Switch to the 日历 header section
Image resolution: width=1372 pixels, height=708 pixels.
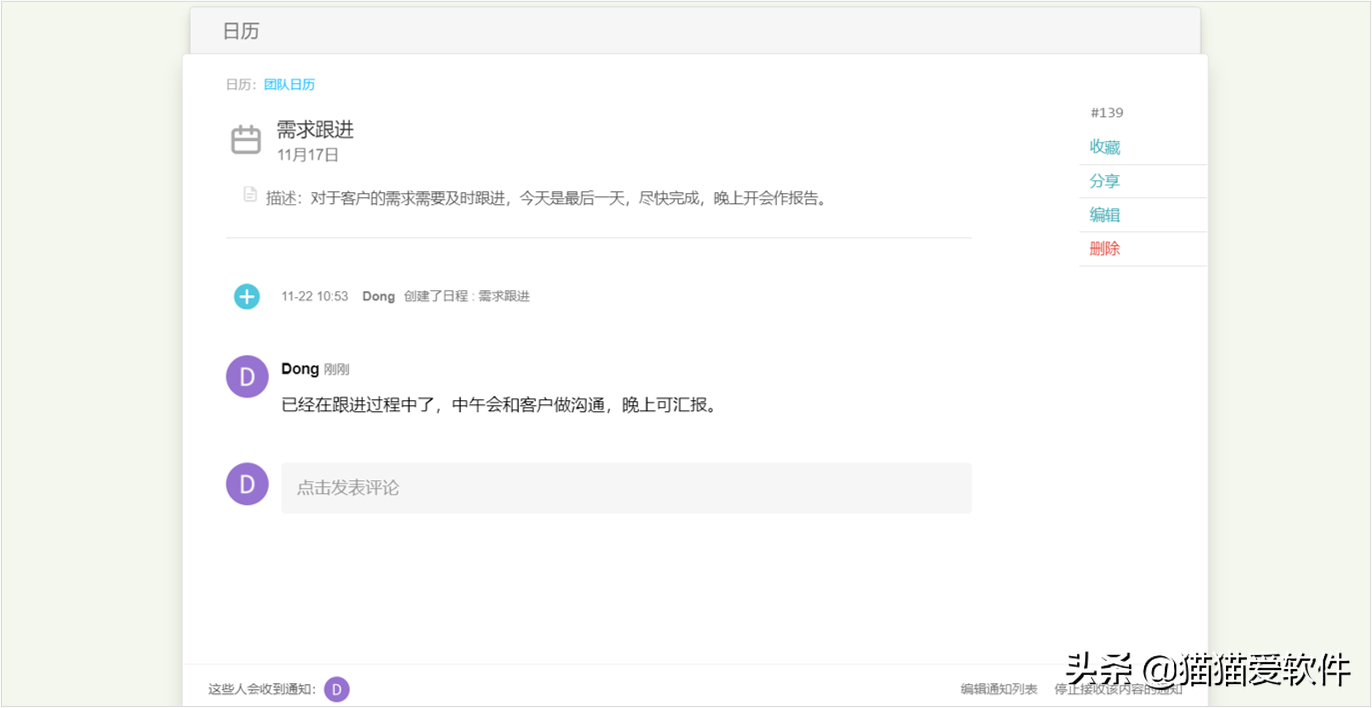point(240,30)
